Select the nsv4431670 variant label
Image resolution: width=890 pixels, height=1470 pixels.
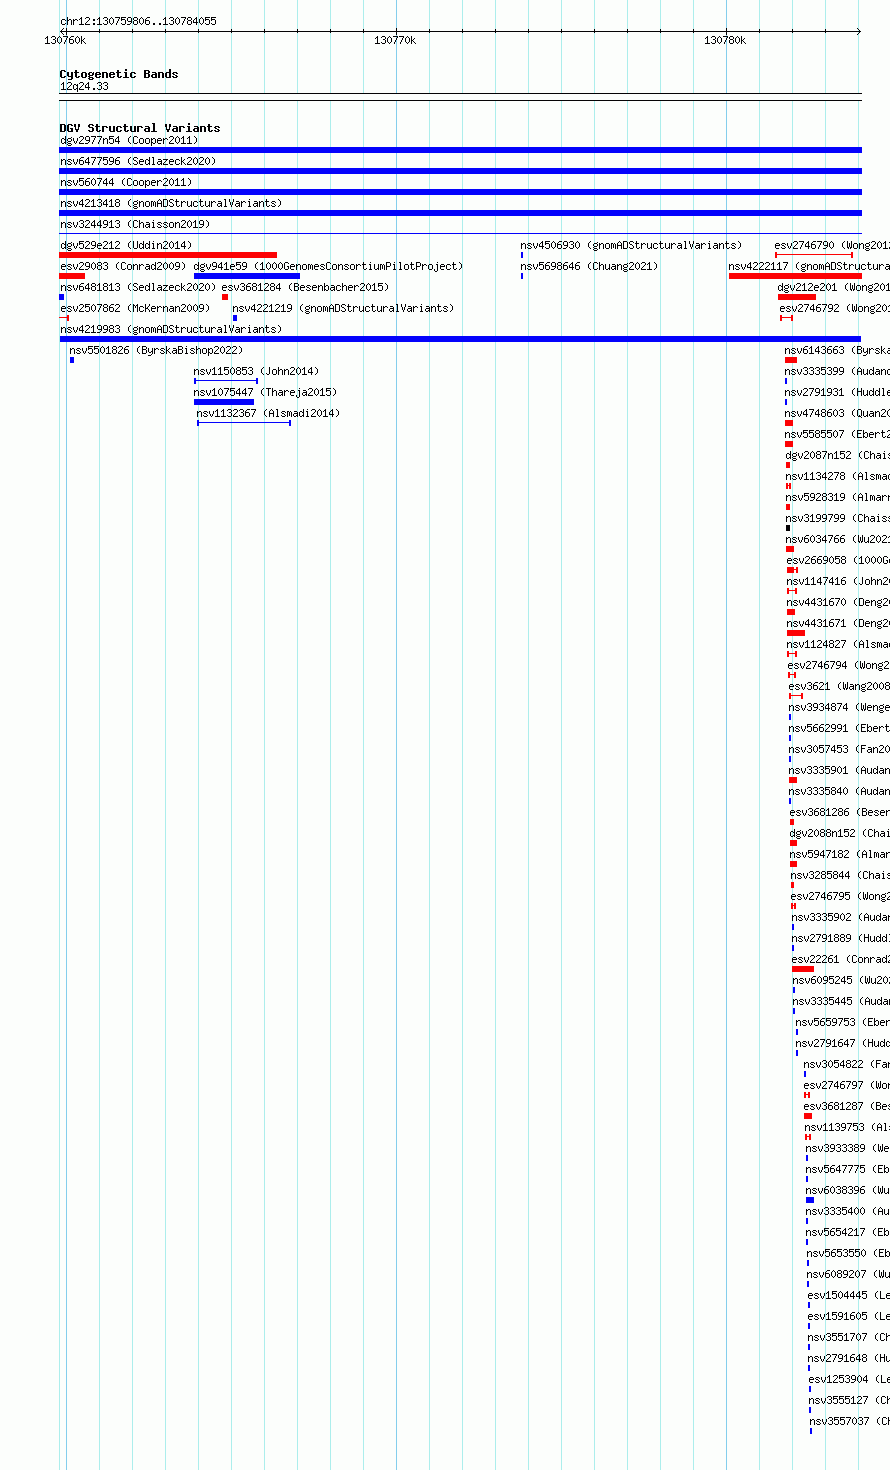[838, 602]
